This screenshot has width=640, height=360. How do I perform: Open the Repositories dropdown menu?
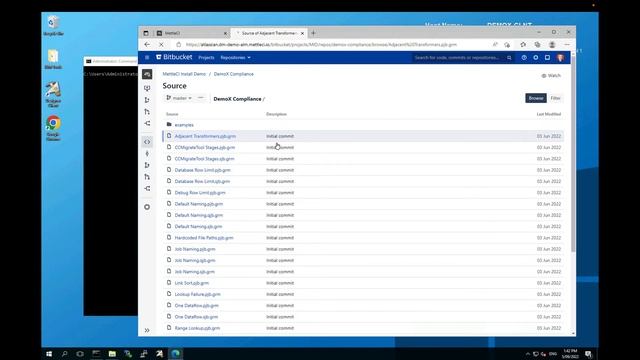click(x=236, y=58)
